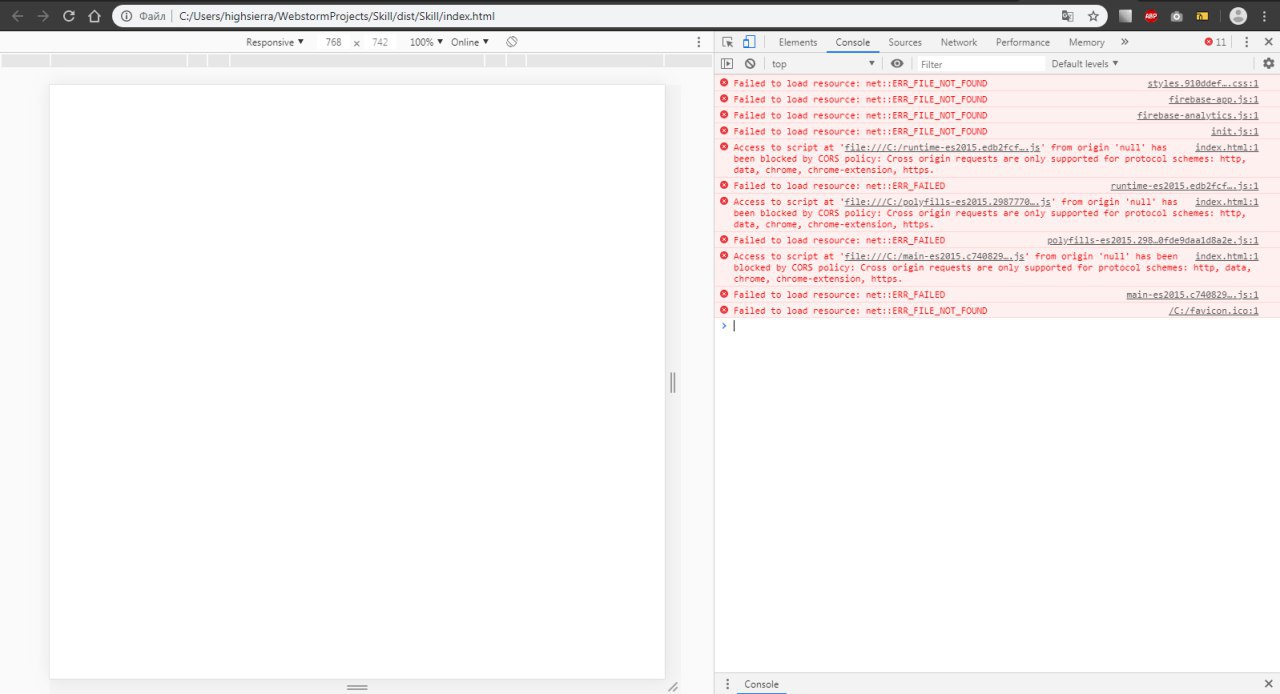Open device toolbar more options menu

[x=699, y=42]
